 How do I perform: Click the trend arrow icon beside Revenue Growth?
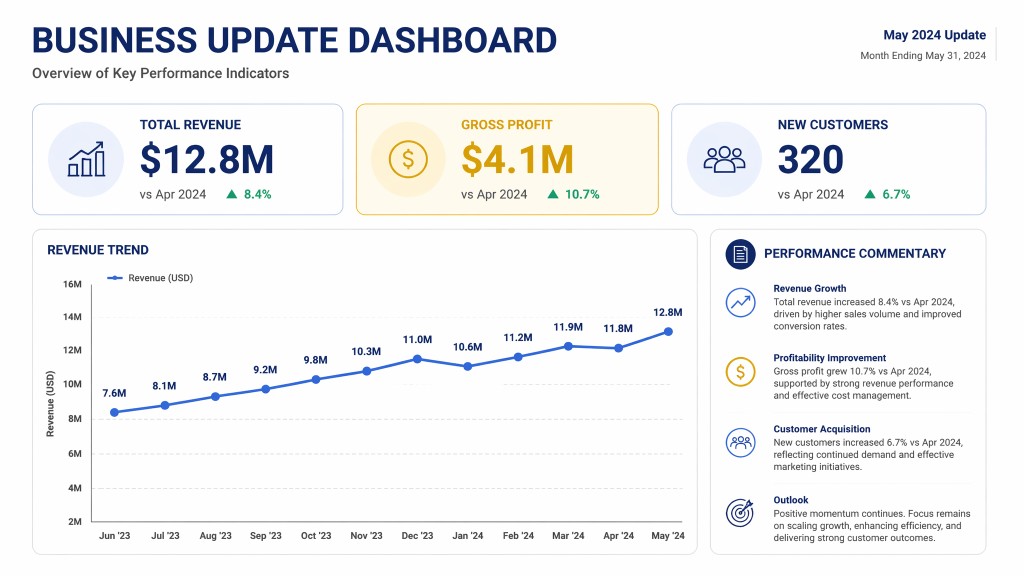[x=741, y=302]
